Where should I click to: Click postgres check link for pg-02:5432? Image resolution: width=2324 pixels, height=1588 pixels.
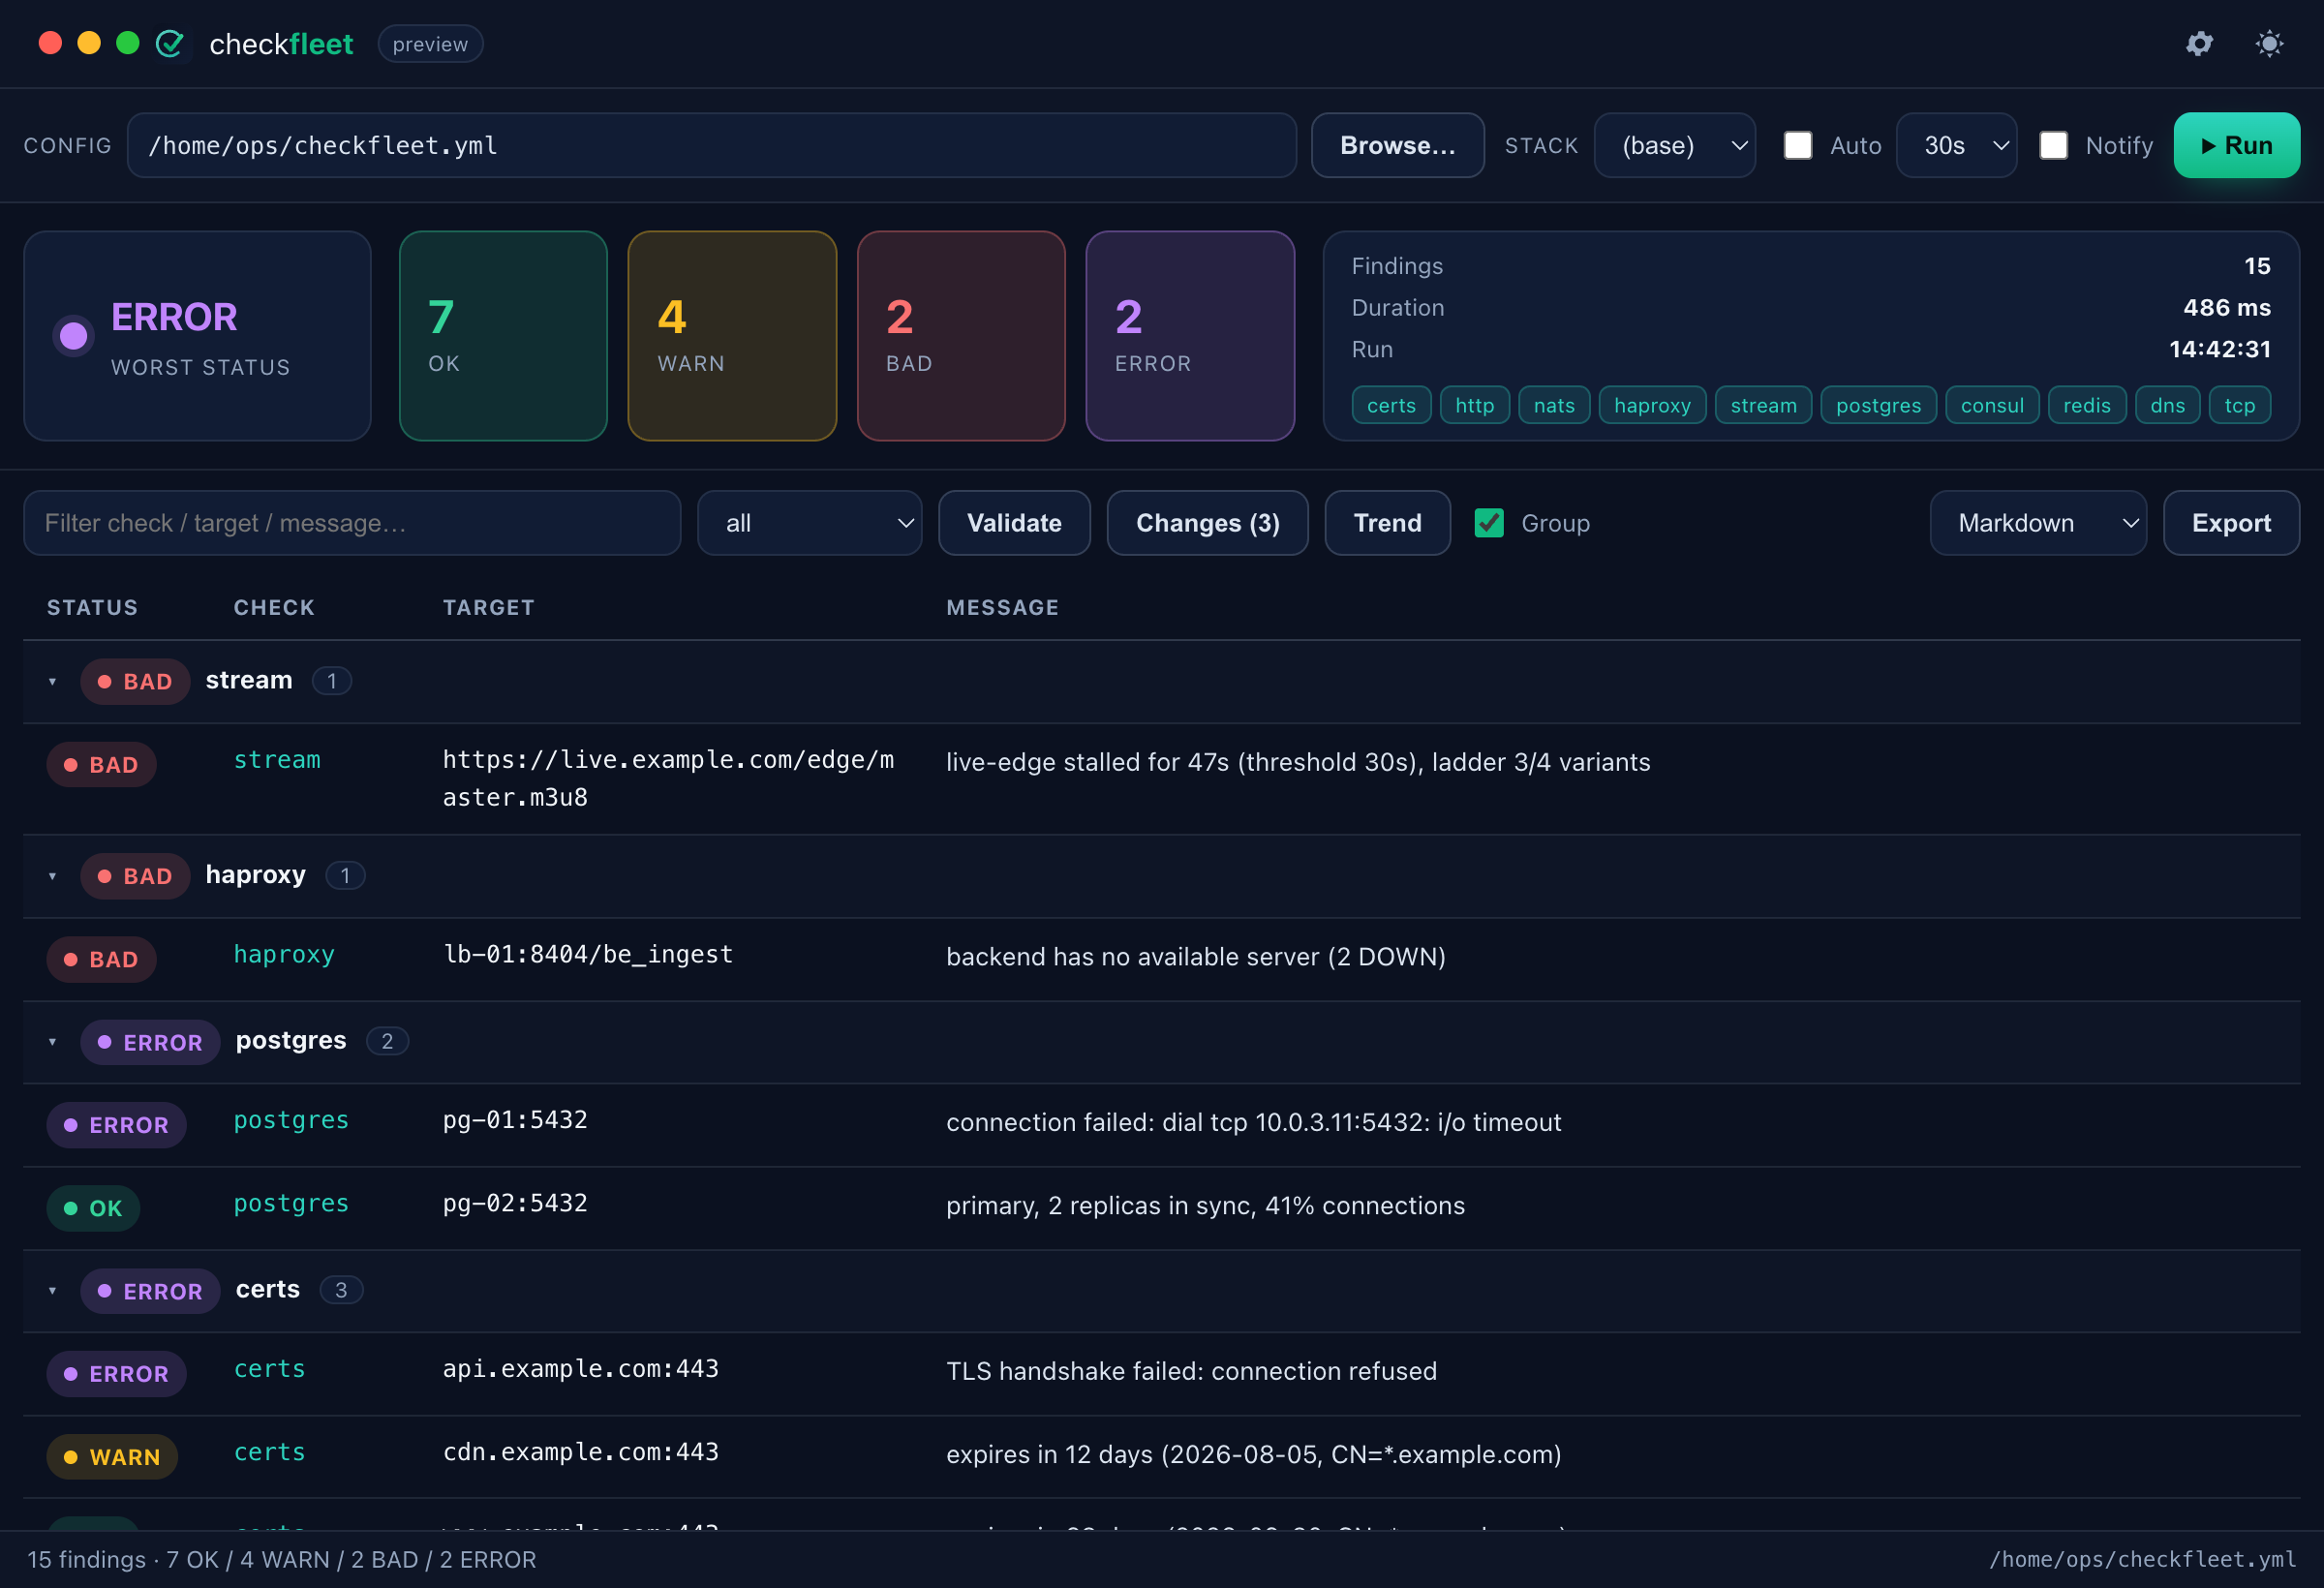pyautogui.click(x=291, y=1203)
